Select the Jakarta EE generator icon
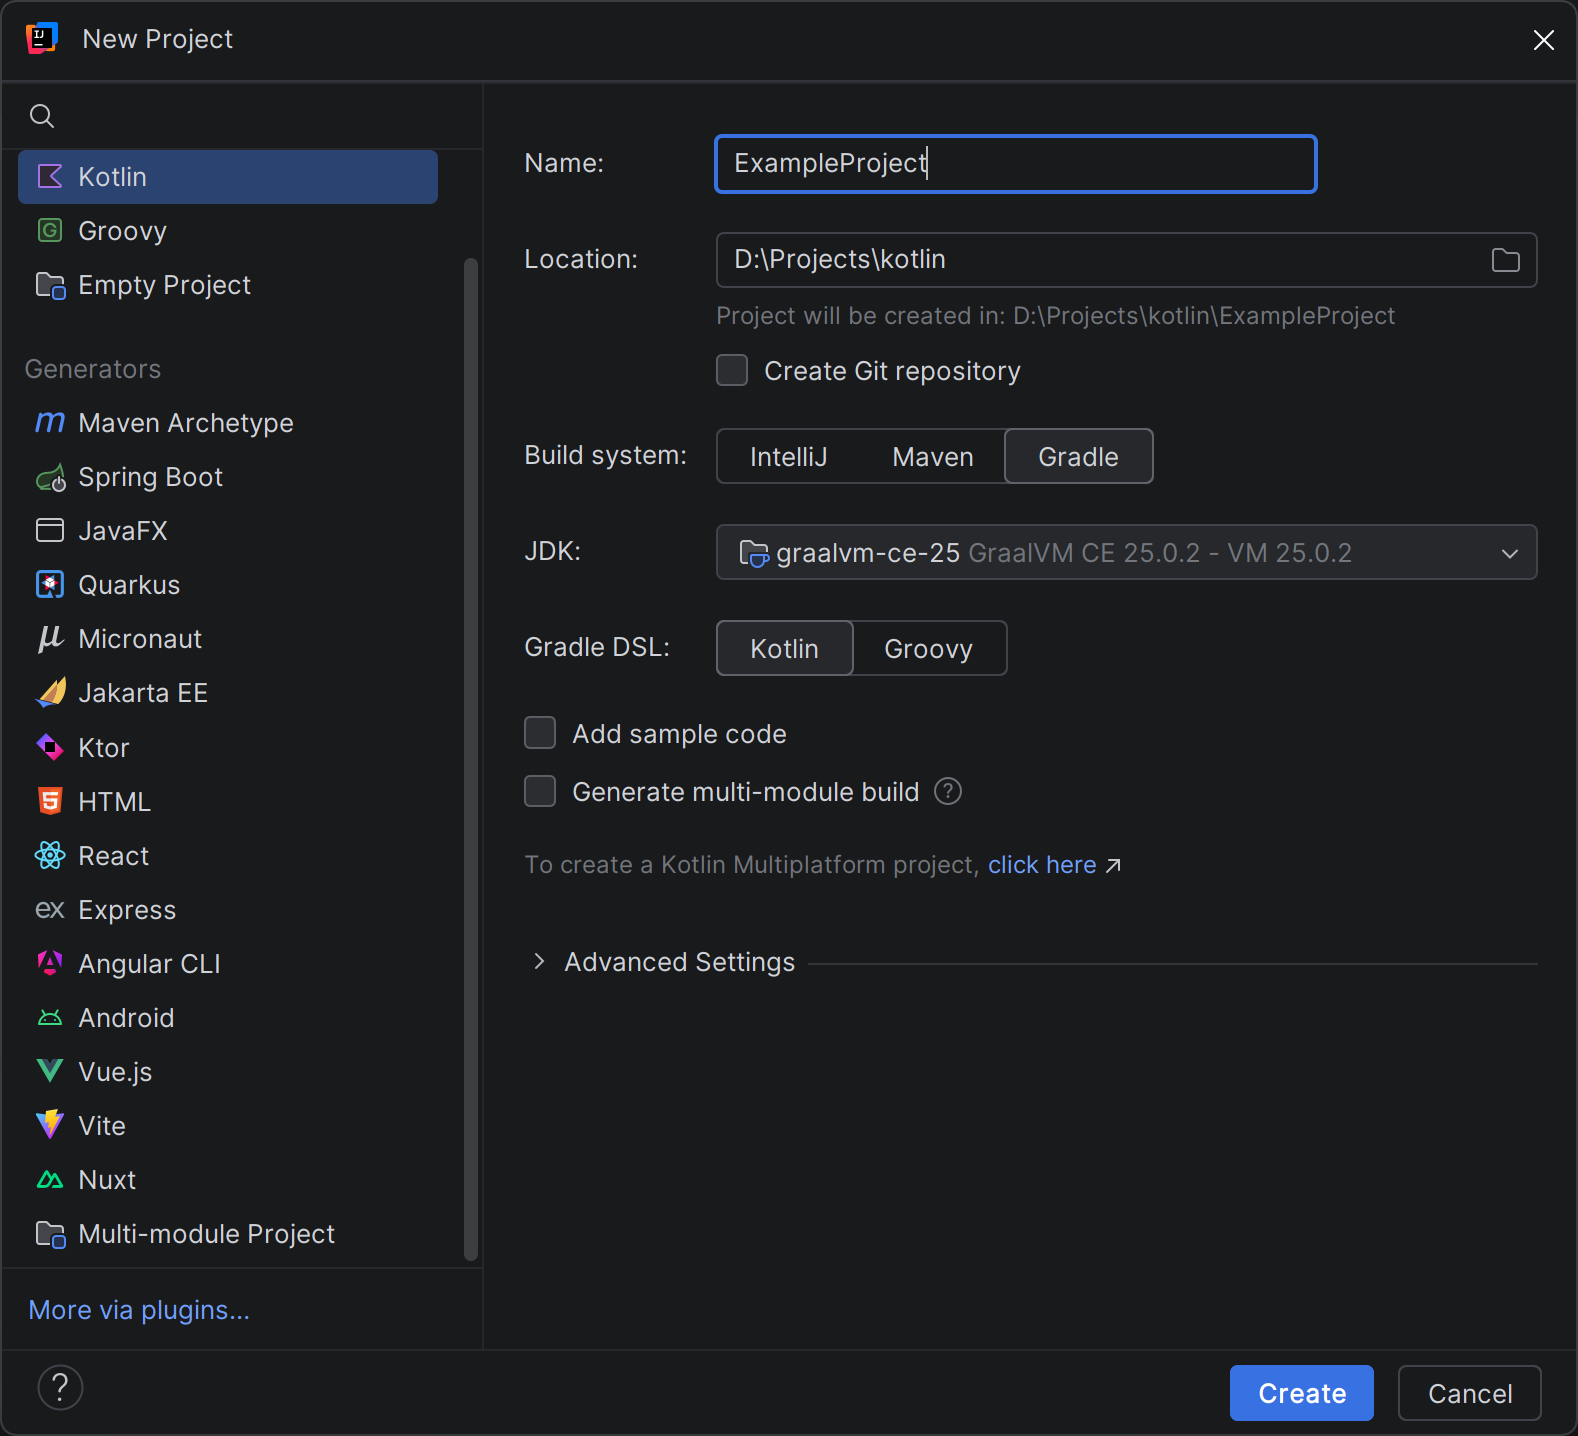The height and width of the screenshot is (1436, 1578). coord(50,693)
